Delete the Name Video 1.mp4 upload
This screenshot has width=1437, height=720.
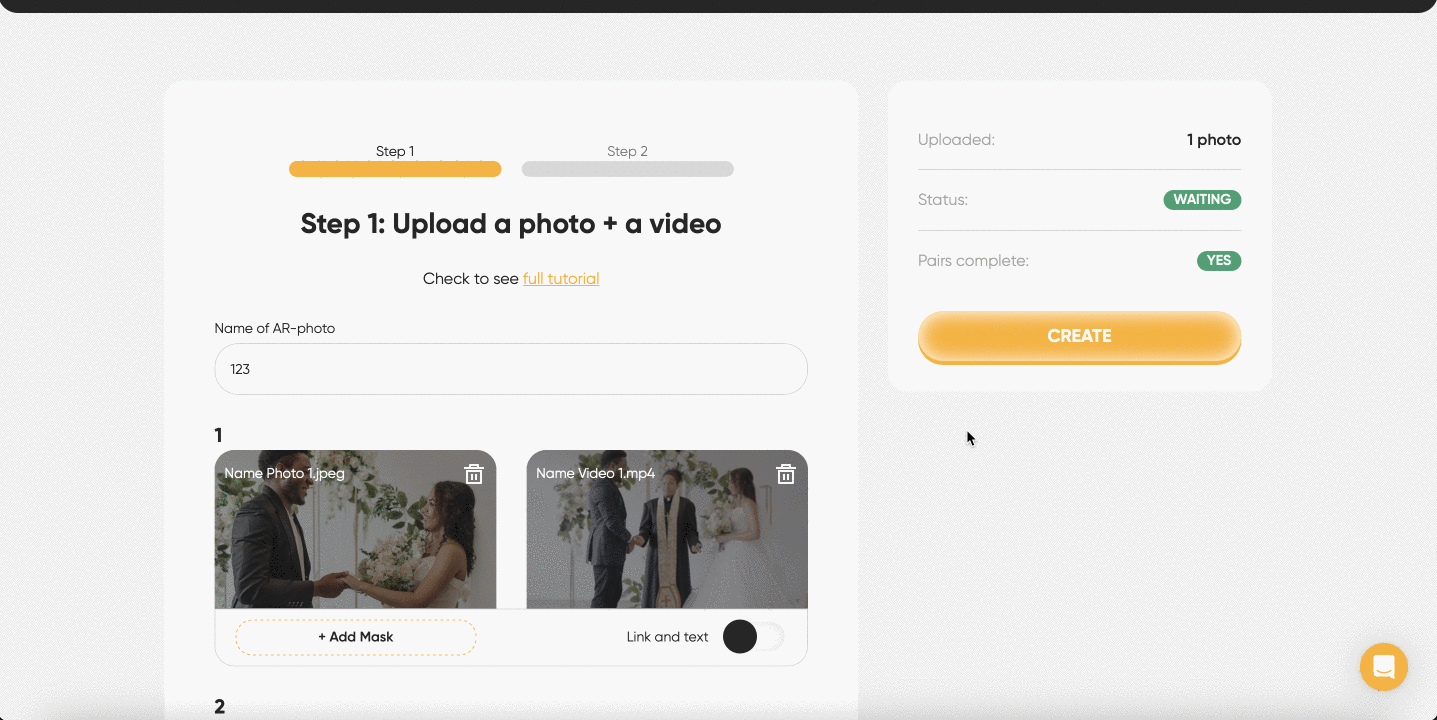(786, 474)
